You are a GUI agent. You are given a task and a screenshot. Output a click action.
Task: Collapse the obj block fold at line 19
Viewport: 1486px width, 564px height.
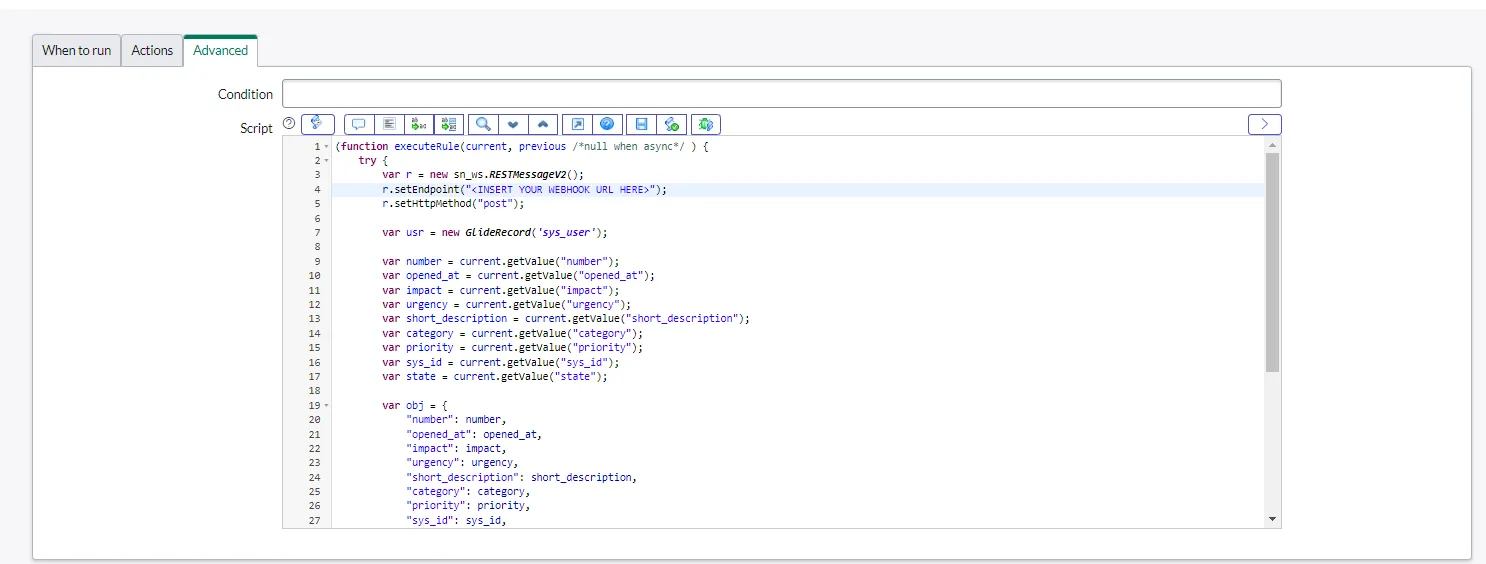coord(326,406)
